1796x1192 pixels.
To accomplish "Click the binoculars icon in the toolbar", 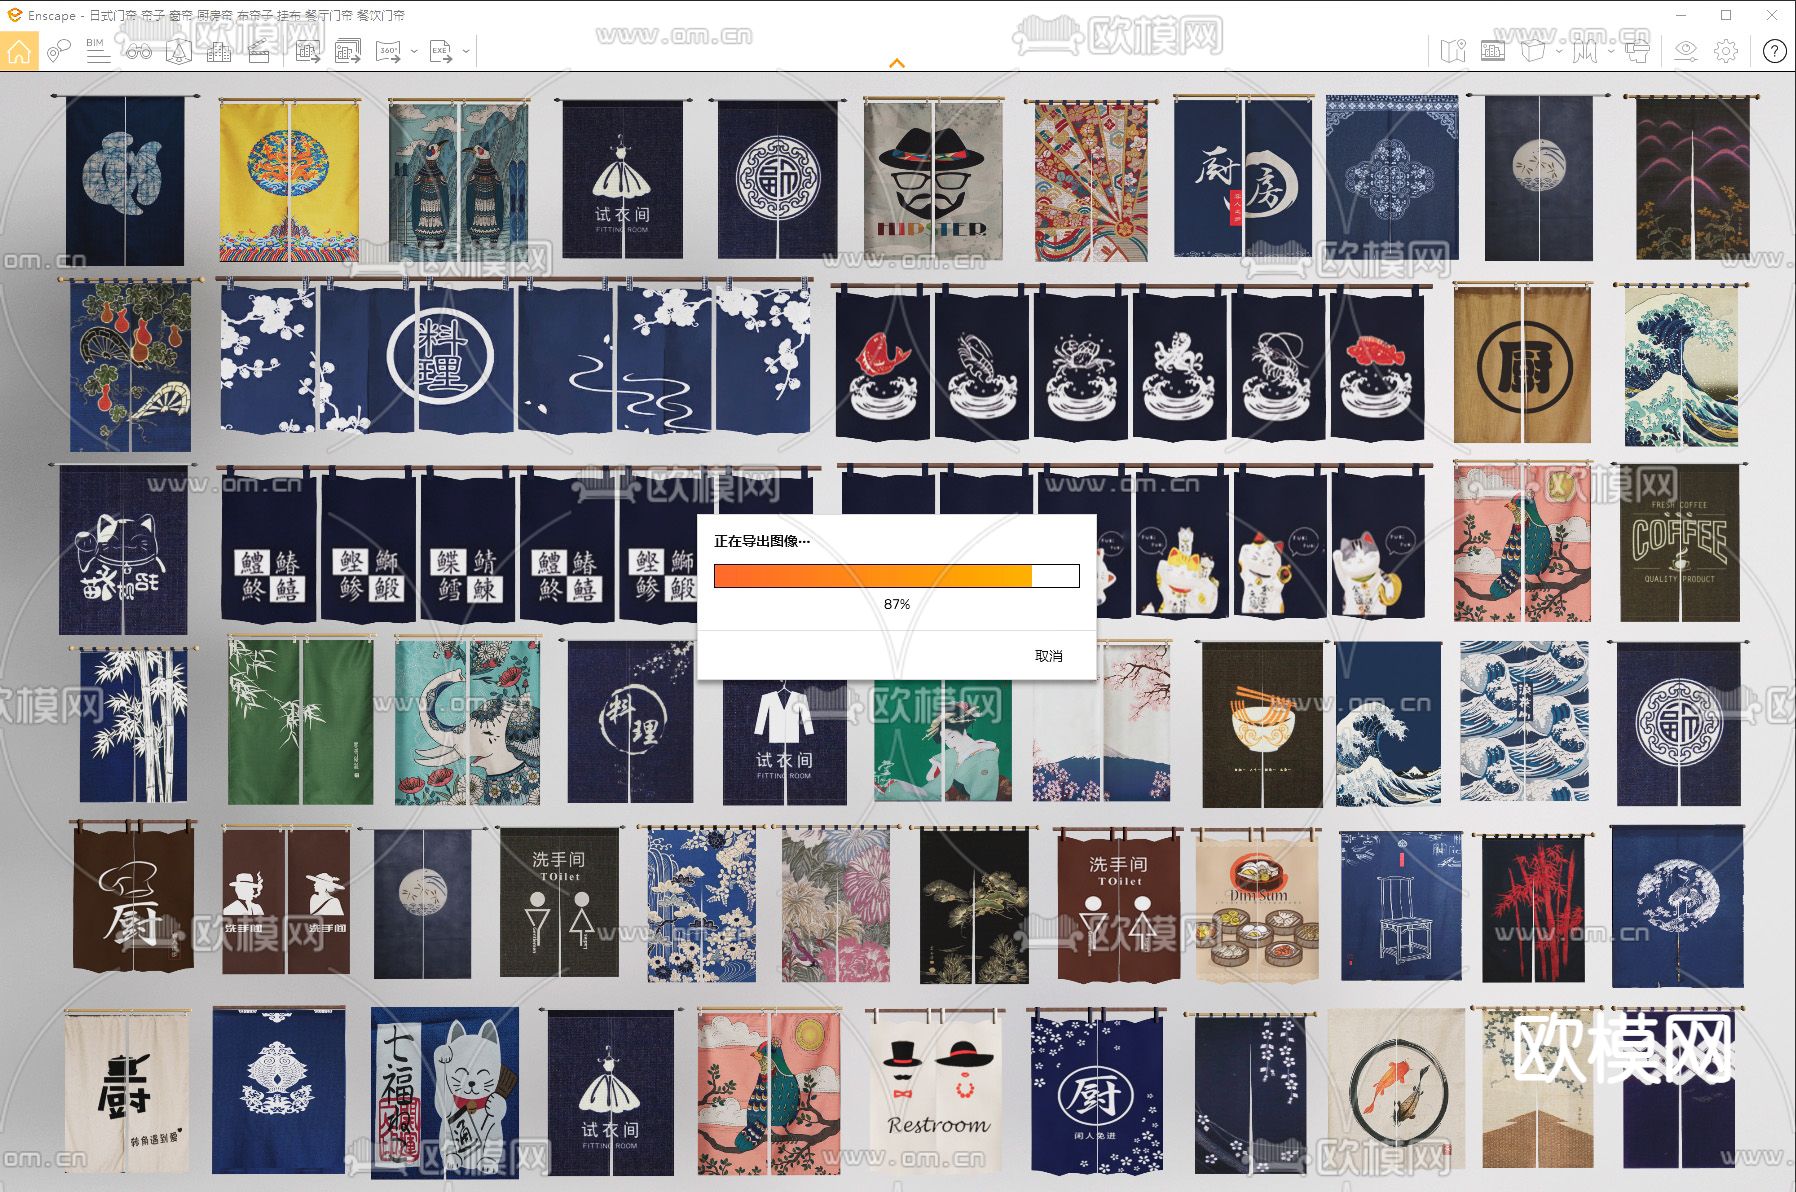I will tap(138, 51).
